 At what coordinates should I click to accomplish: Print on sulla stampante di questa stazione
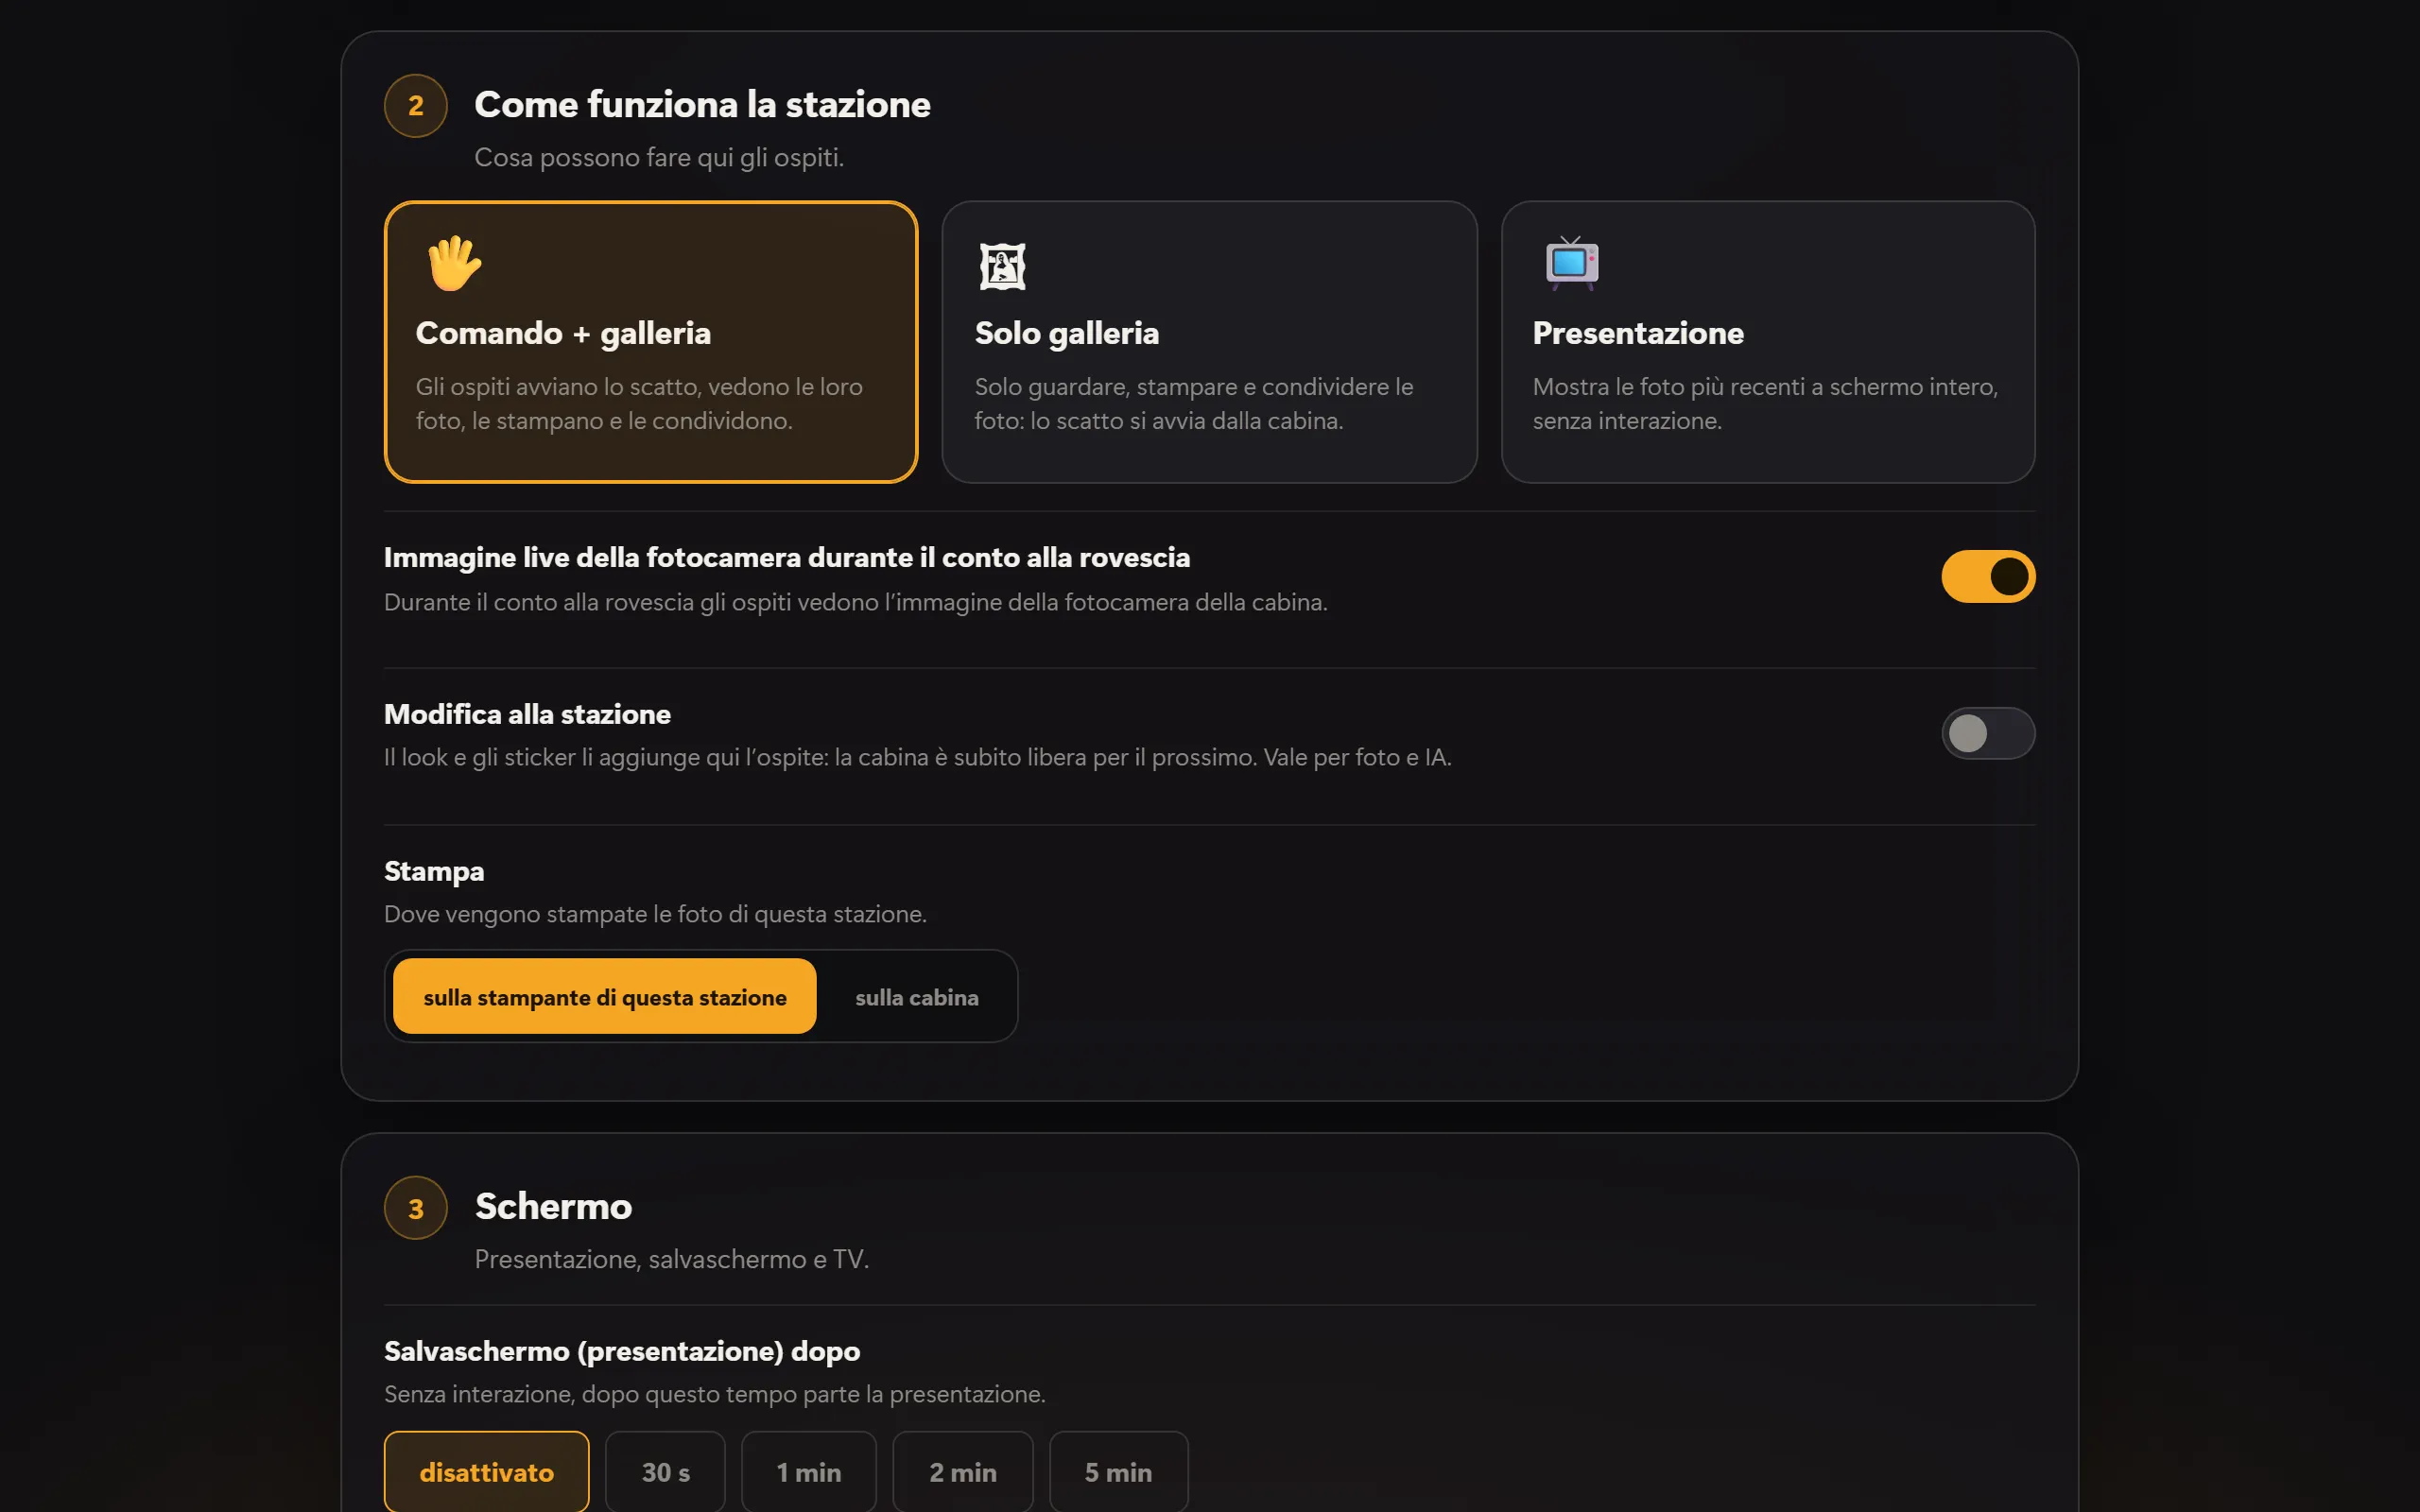pos(605,997)
